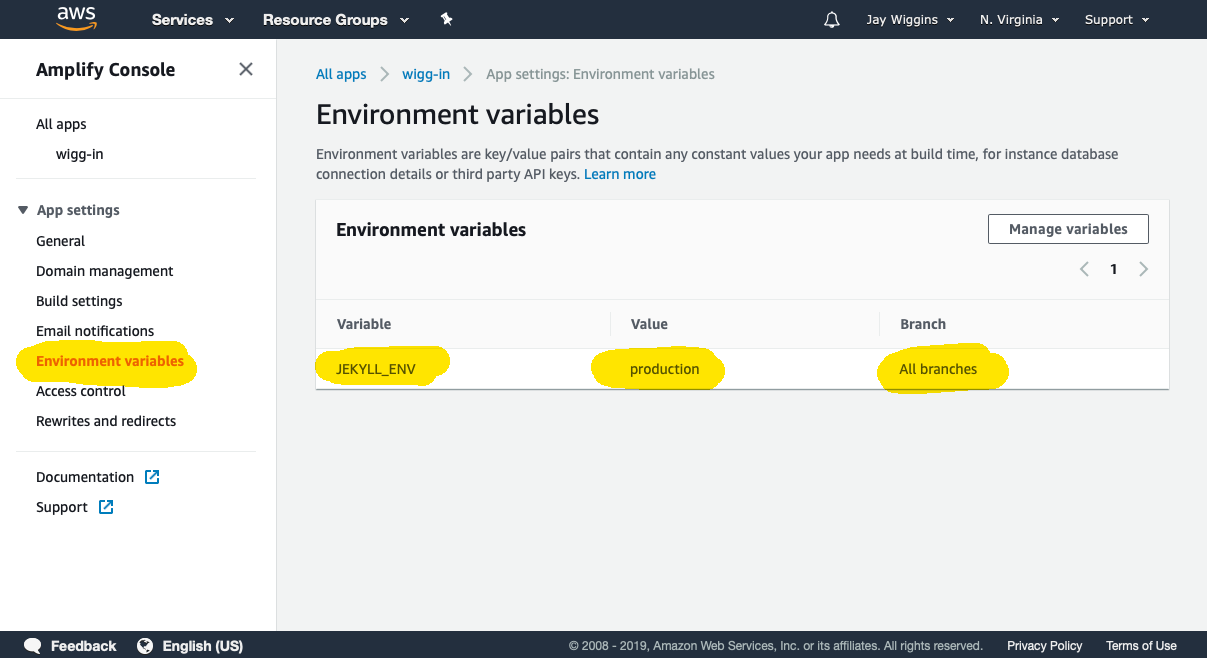This screenshot has width=1207, height=658.
Task: Click the Feedback speech bubble icon
Action: point(33,646)
